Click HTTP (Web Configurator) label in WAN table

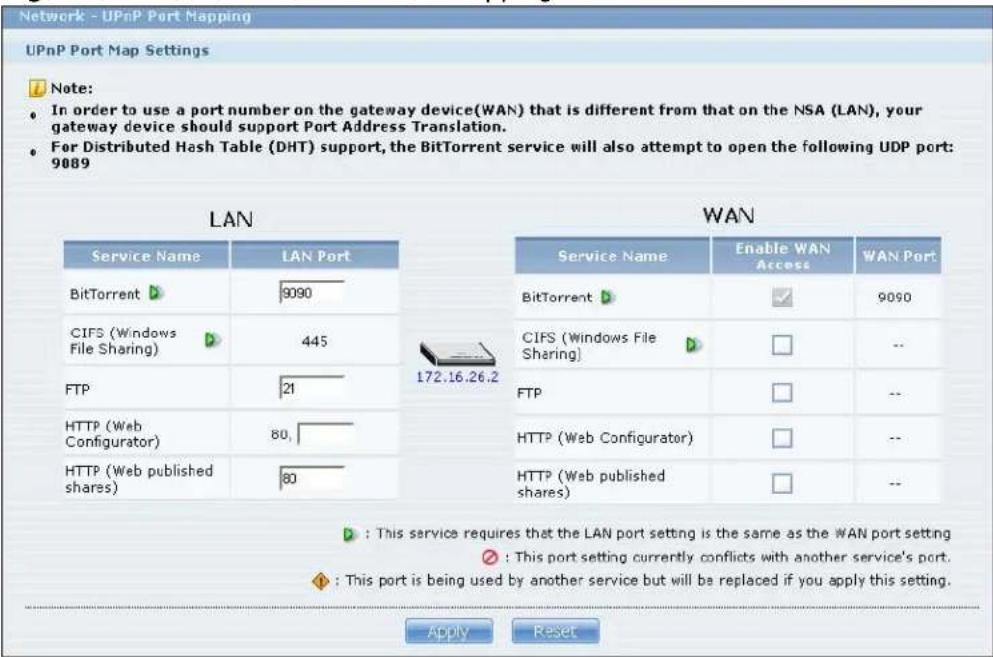605,438
